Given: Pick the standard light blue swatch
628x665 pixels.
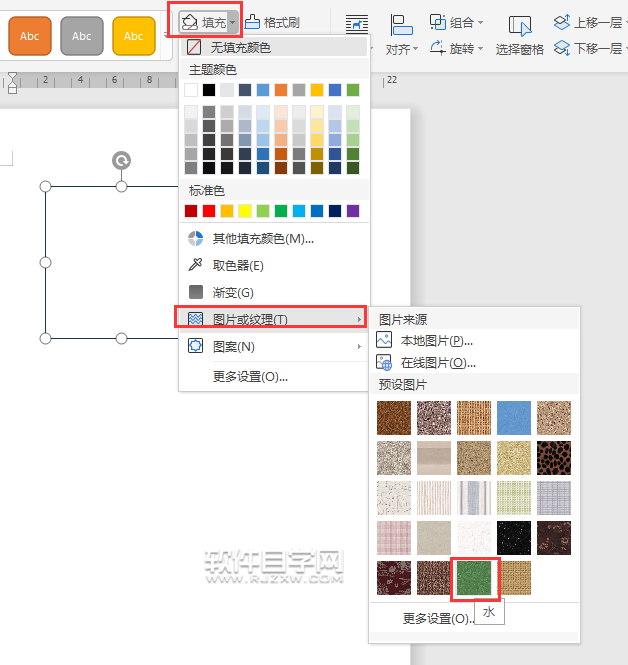Looking at the screenshot, I should (299, 211).
